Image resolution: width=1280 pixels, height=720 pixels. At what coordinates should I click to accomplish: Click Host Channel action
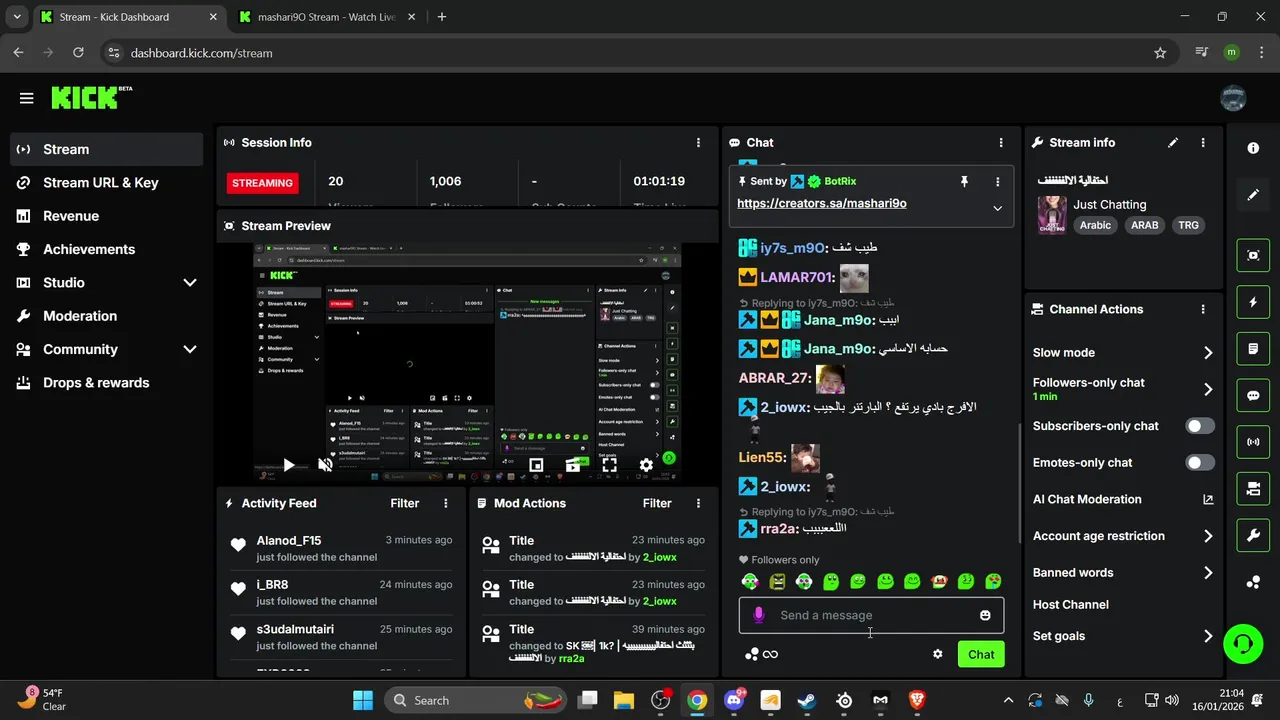click(x=1071, y=604)
